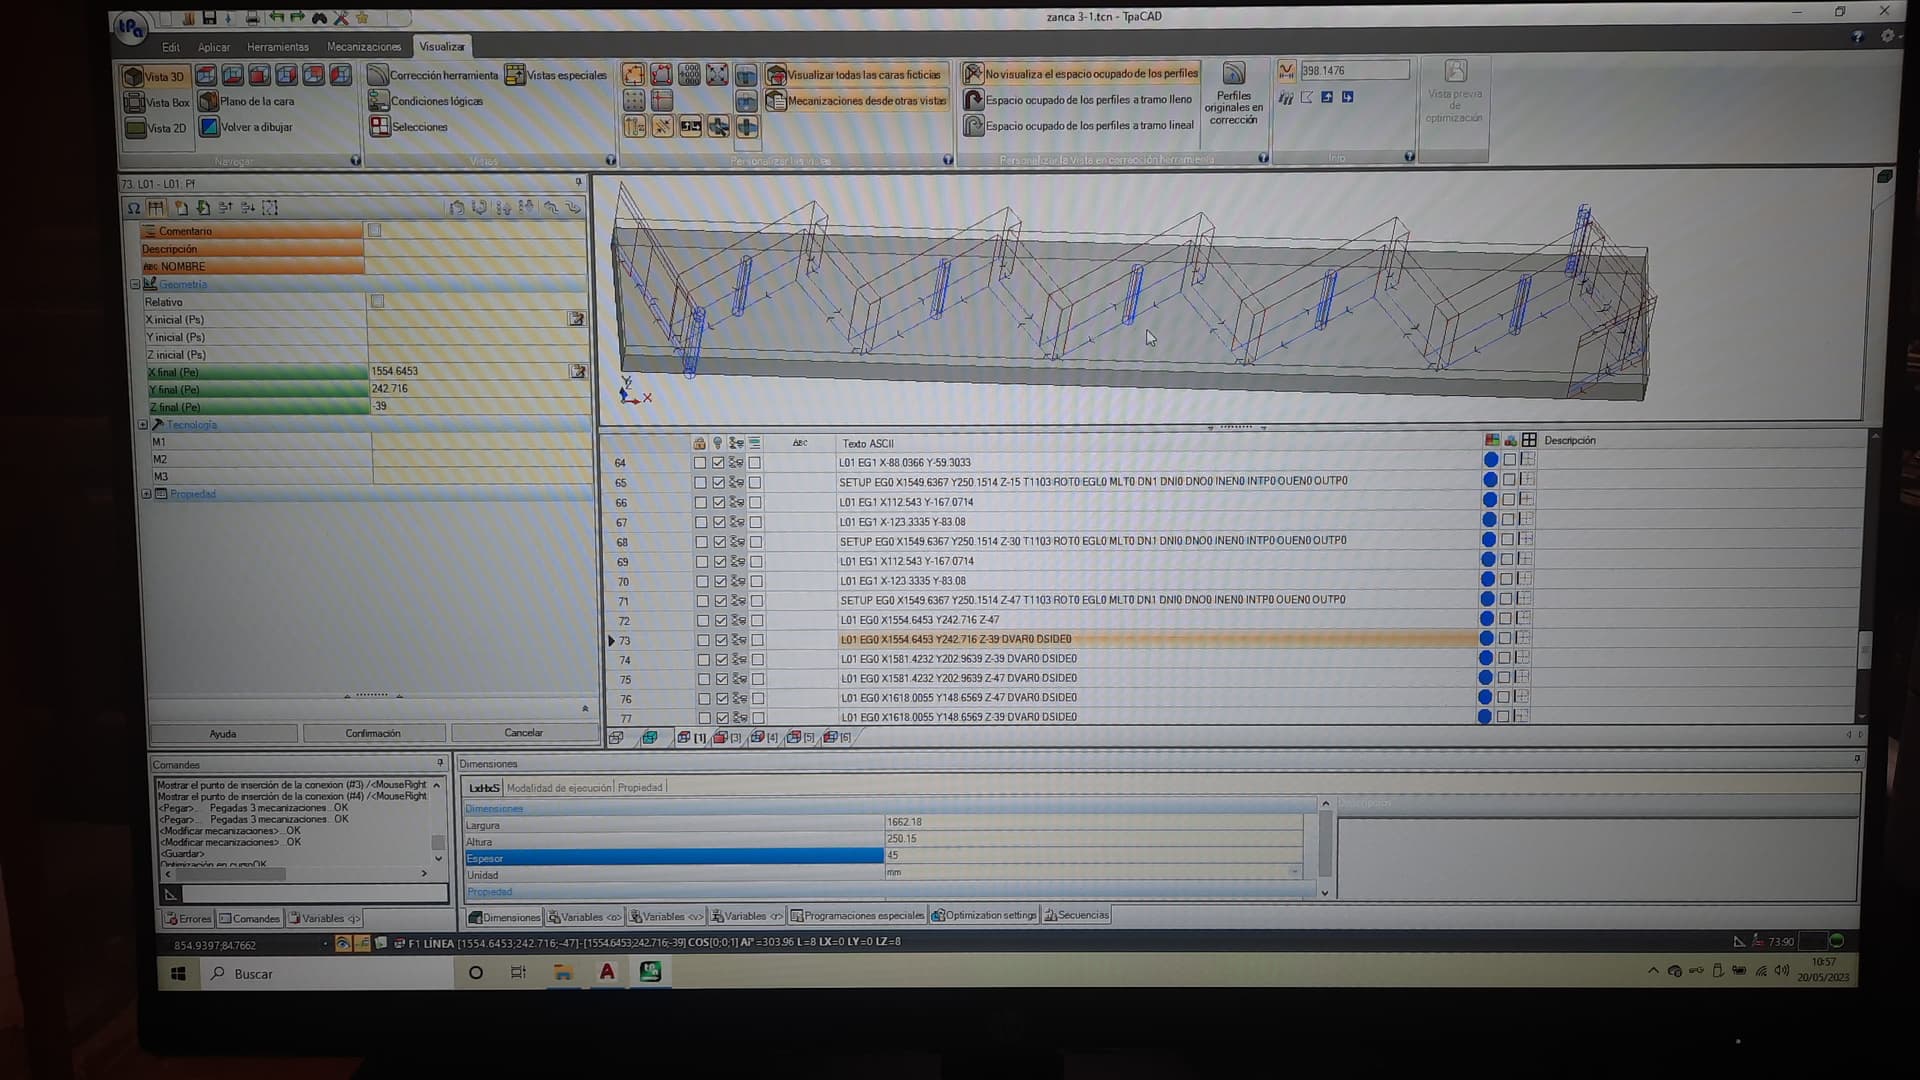Click Vistas especiales icon
The width and height of the screenshot is (1920, 1080).
click(514, 75)
